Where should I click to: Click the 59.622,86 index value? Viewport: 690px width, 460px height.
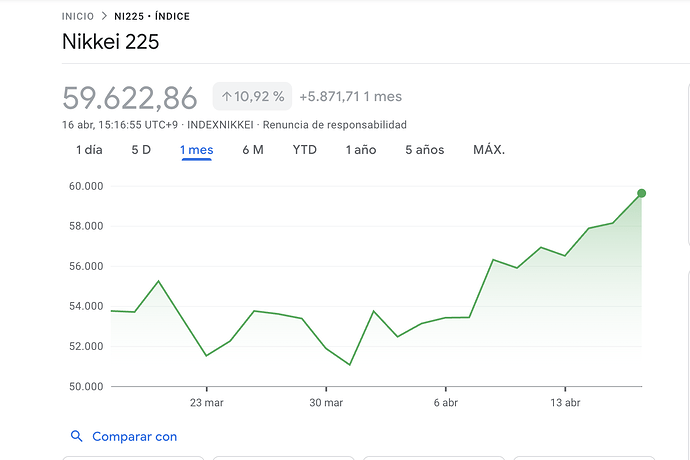130,98
